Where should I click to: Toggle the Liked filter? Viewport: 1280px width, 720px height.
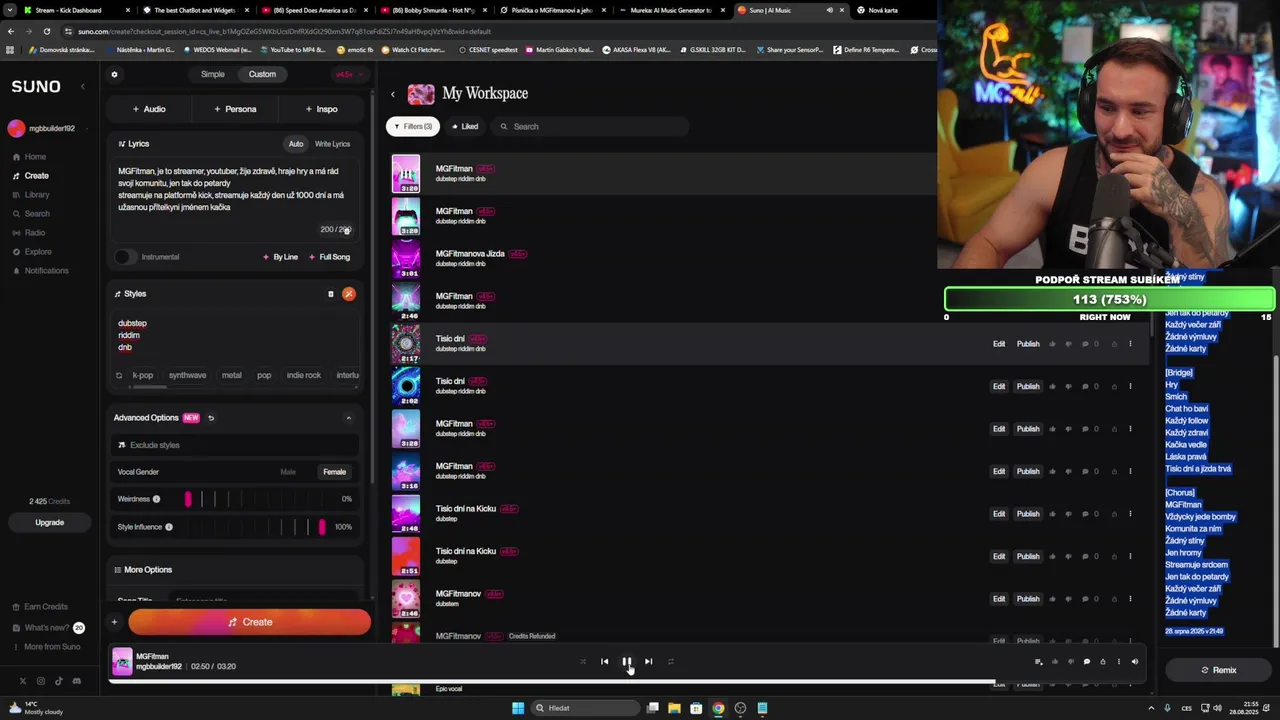tap(464, 127)
